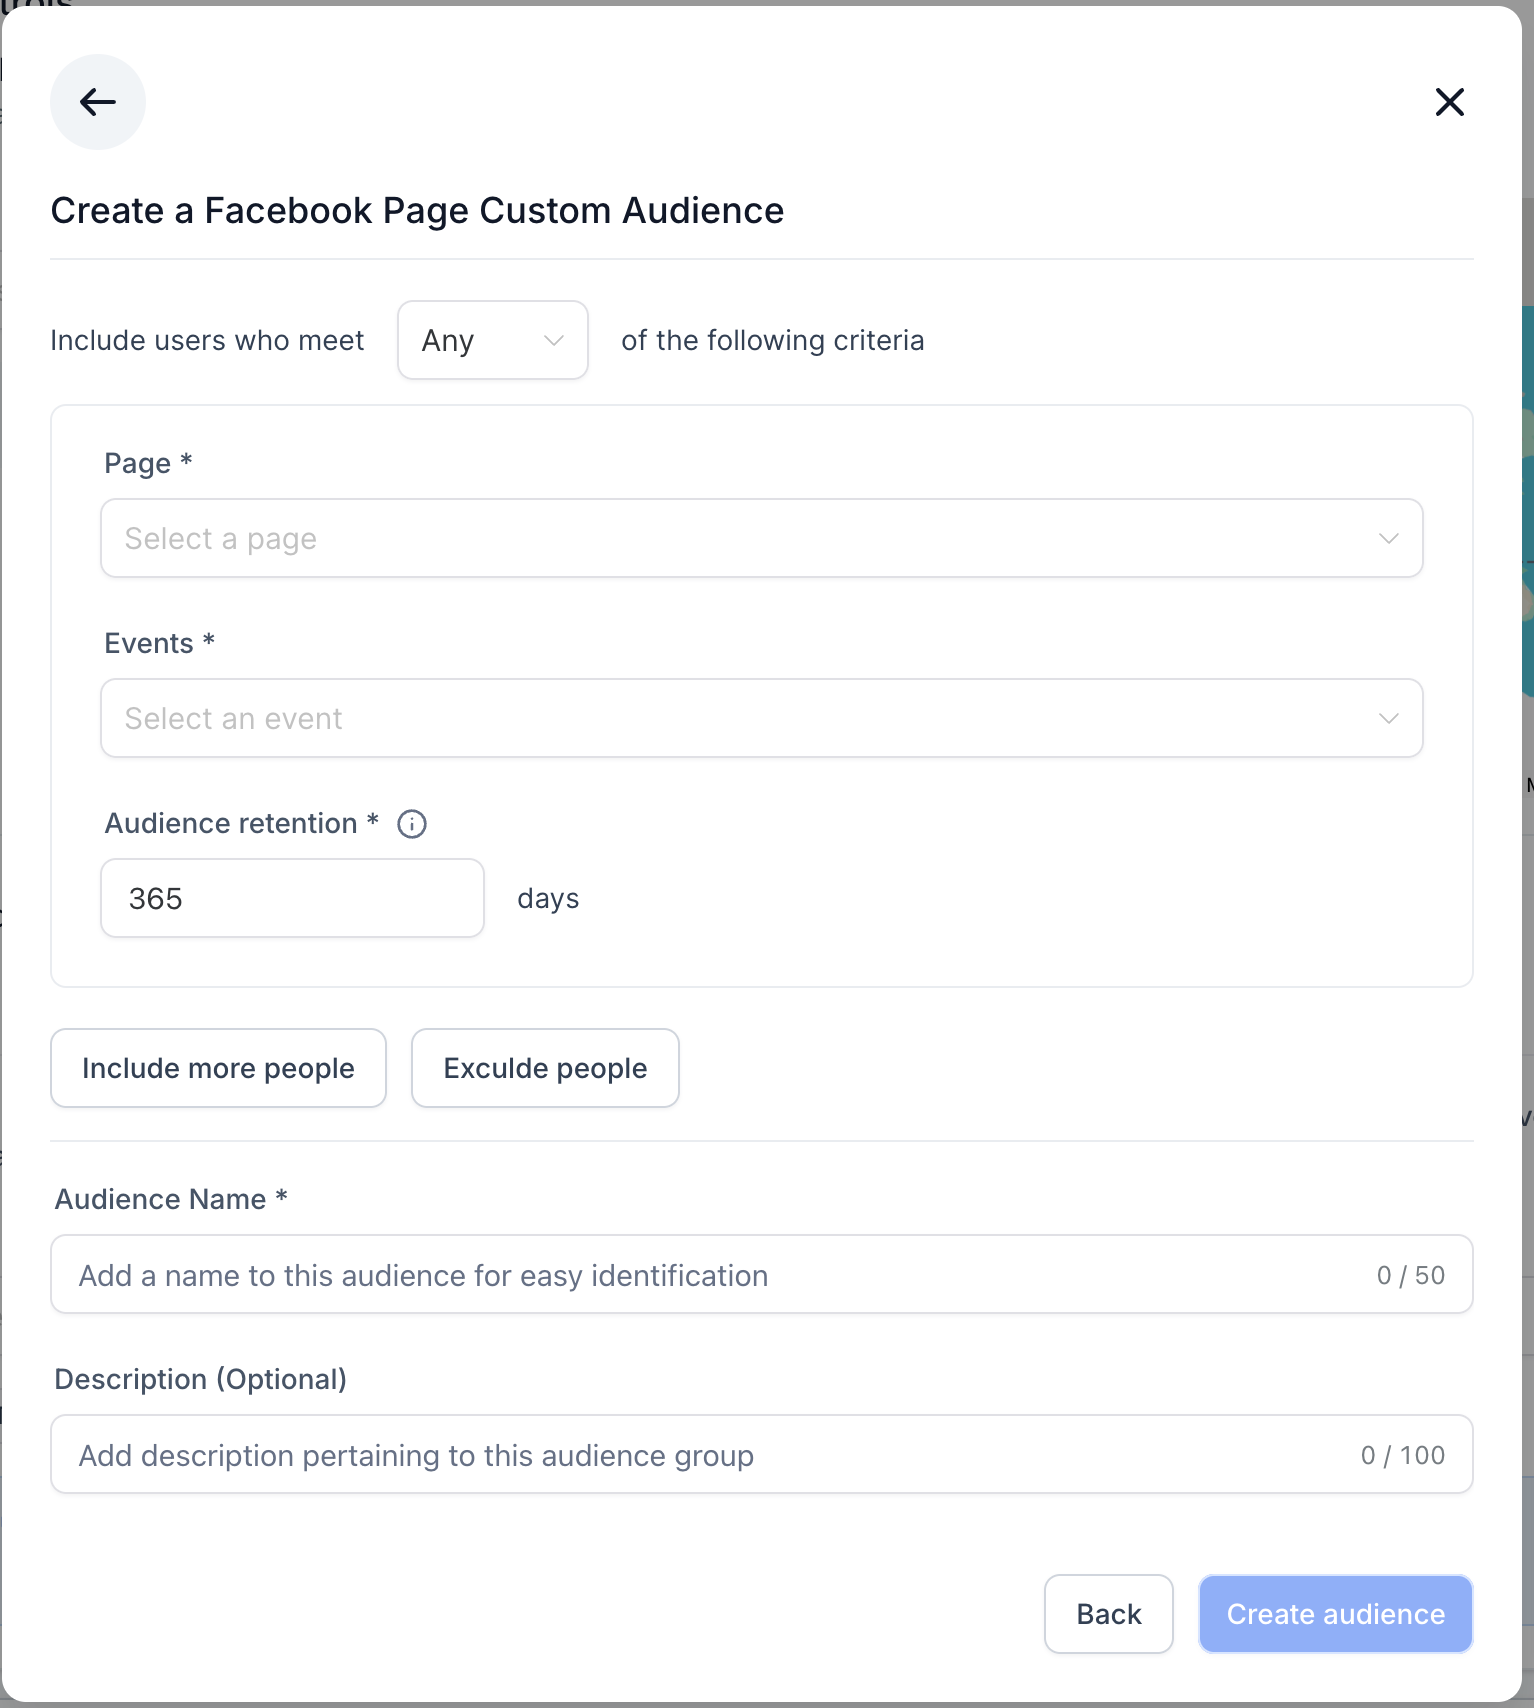1534x1708 pixels.
Task: Click into the Description text field
Action: [x=700, y=1455]
